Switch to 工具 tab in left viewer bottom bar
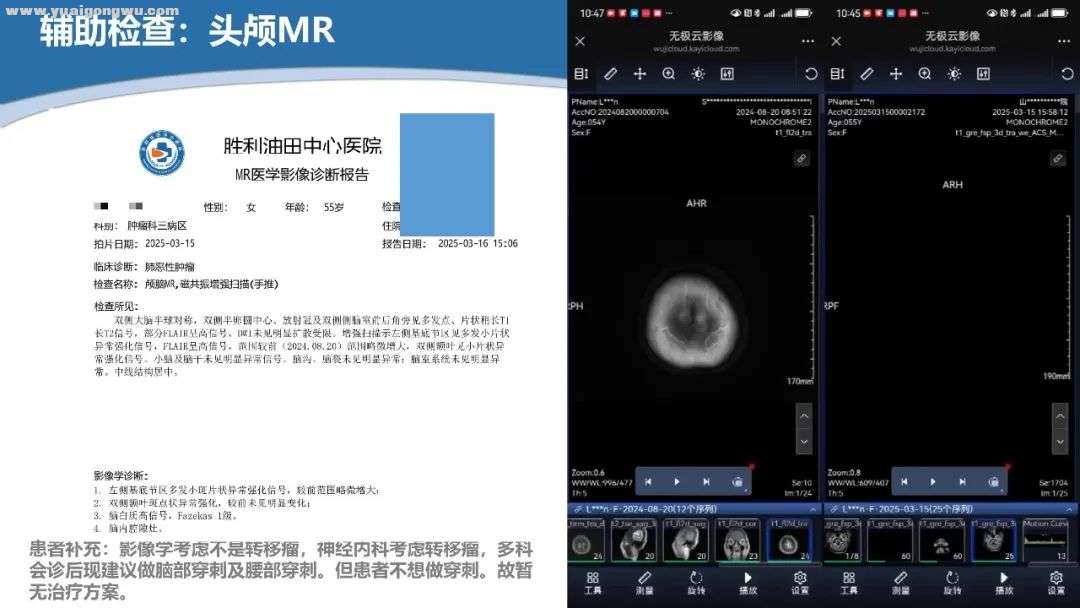1080x608 pixels. click(x=593, y=582)
